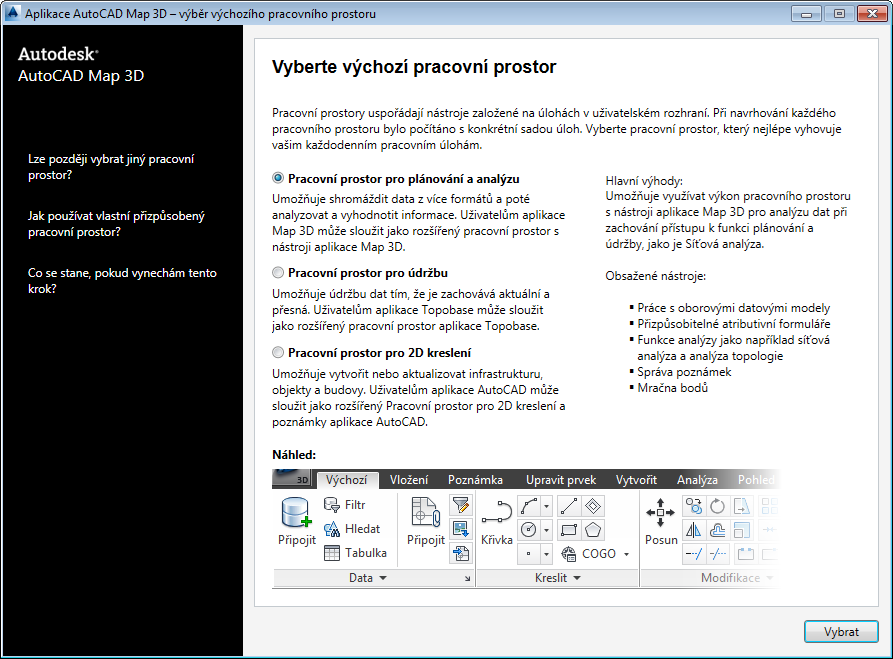Click the rotate icon in Modifikace
Viewport: 893px width, 659px height.
(x=718, y=506)
